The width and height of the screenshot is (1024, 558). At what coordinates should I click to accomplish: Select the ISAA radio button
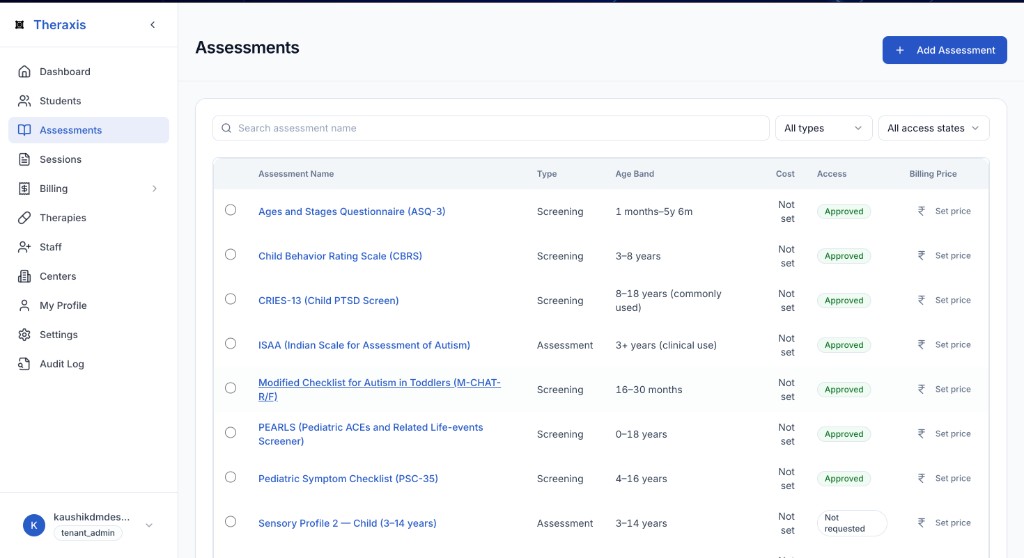click(x=231, y=343)
